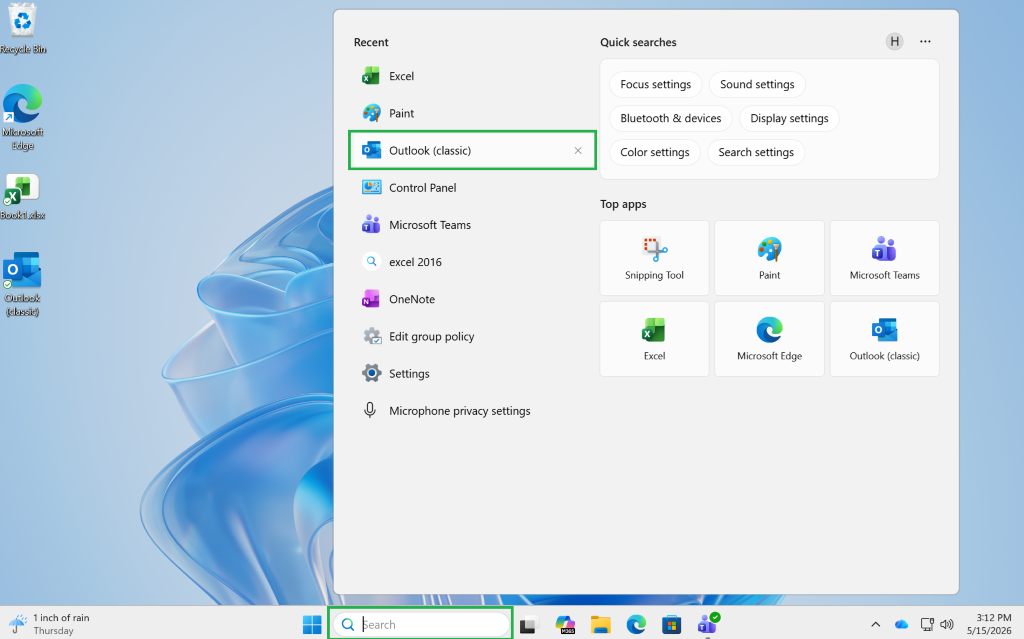Select the Search settings quick search

tap(756, 152)
